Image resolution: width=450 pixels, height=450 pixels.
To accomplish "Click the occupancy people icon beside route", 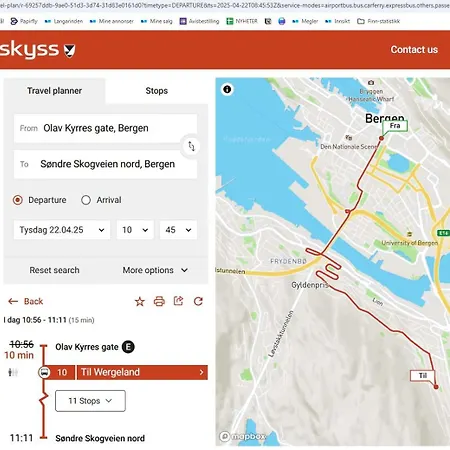I will [x=13, y=372].
